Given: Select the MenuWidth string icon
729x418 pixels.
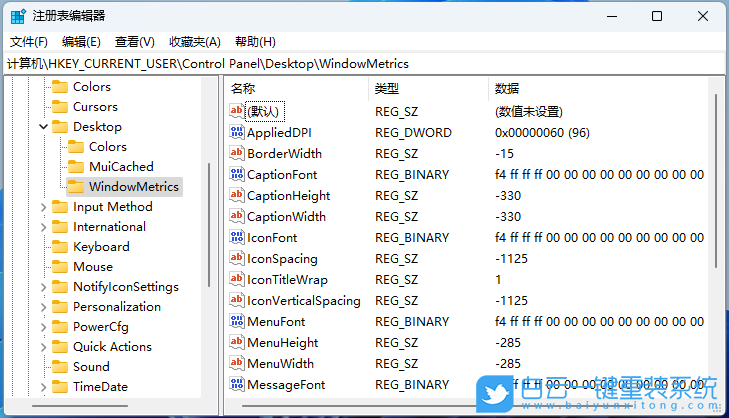Looking at the screenshot, I should [x=237, y=363].
